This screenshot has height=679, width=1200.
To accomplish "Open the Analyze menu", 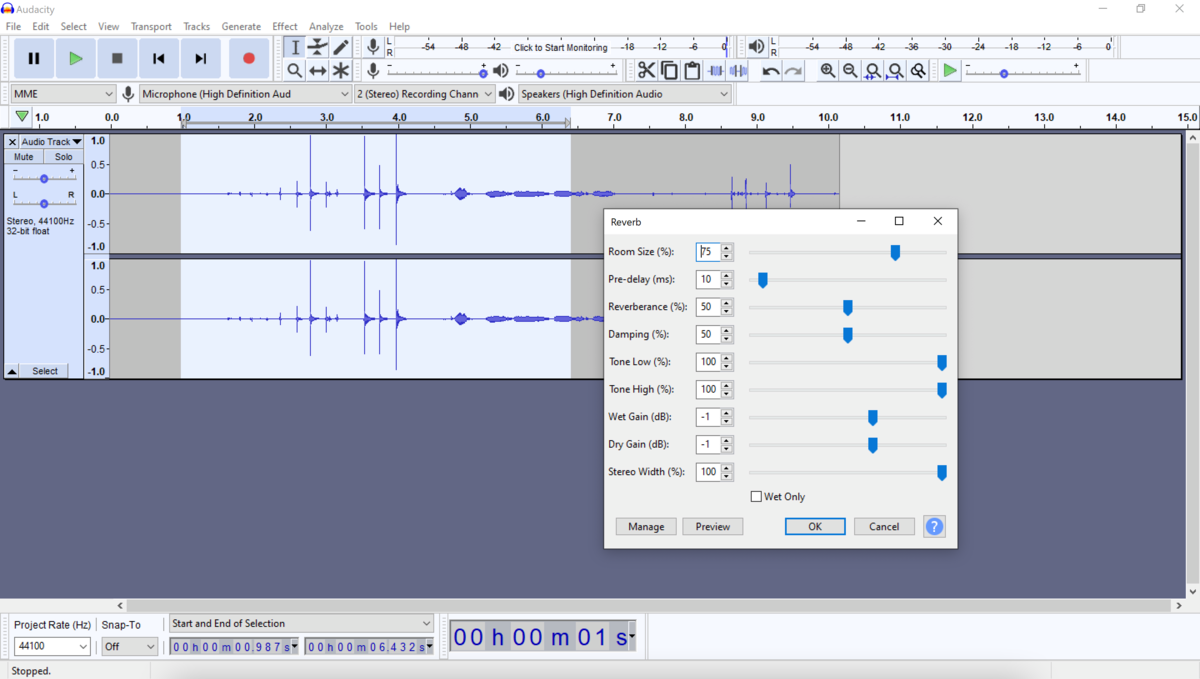I will 326,26.
